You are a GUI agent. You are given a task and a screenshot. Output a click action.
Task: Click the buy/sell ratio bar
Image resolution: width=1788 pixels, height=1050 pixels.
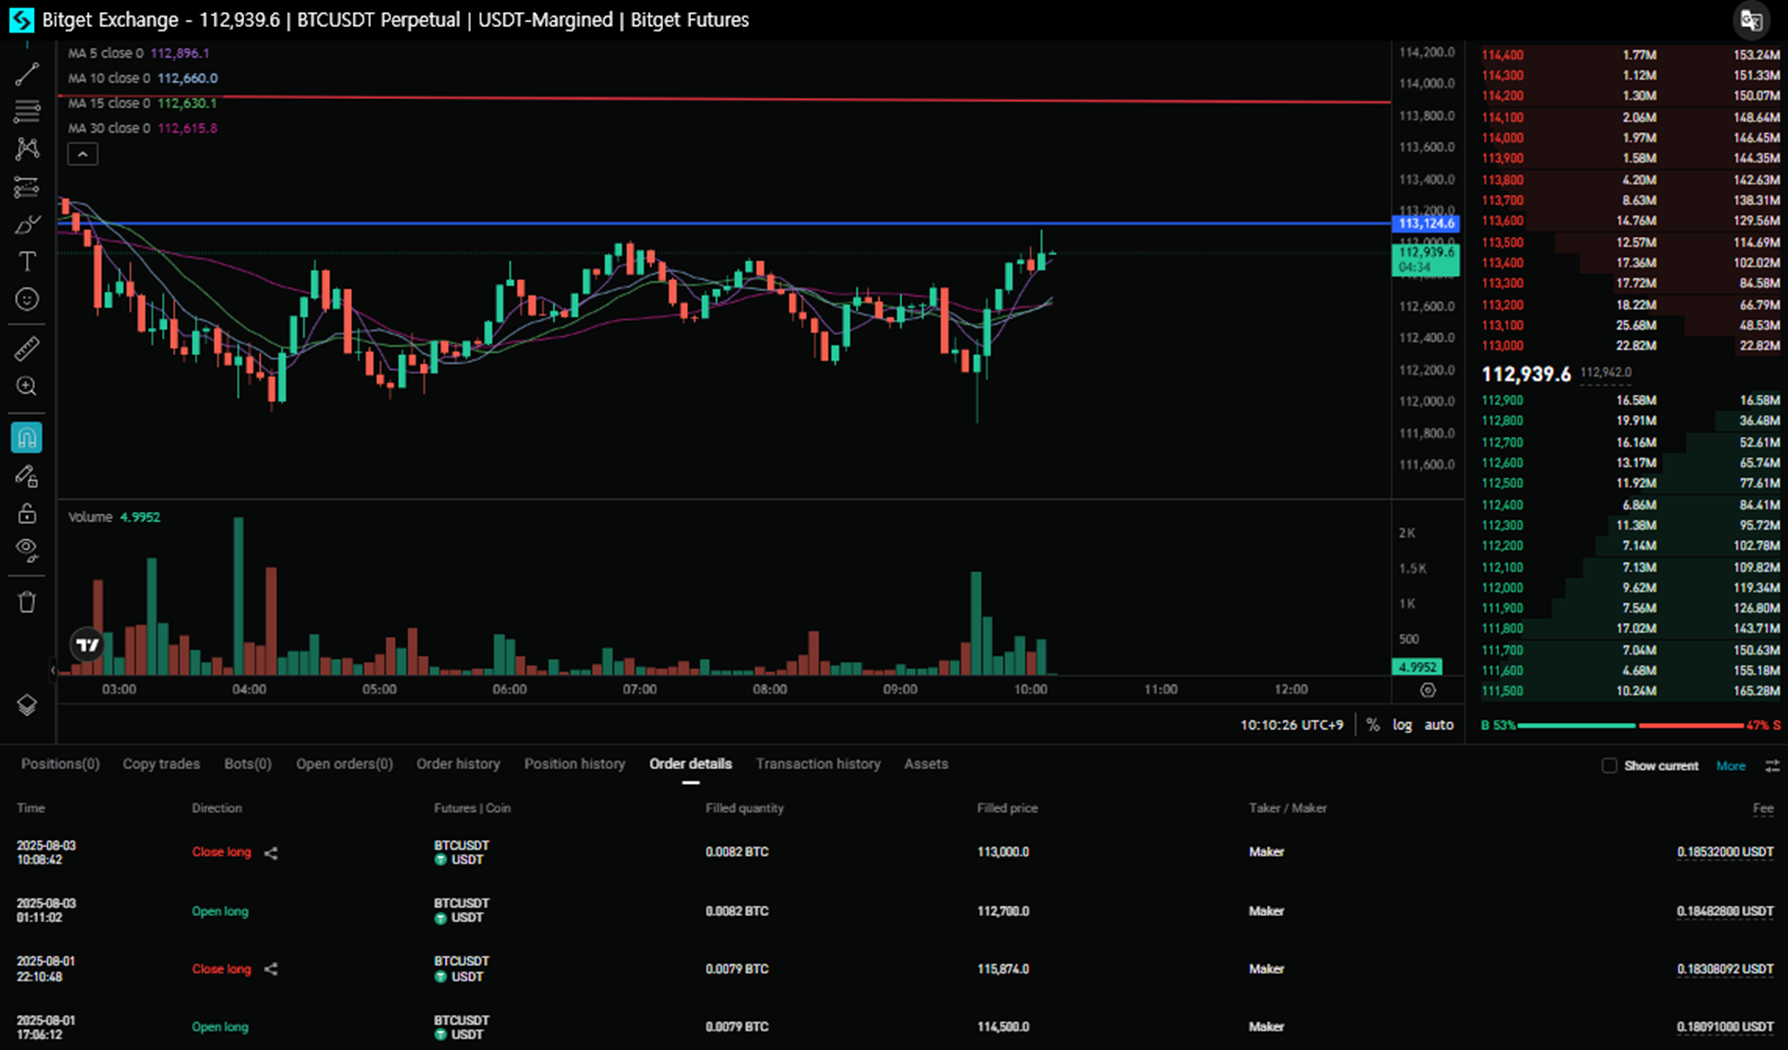[1630, 725]
